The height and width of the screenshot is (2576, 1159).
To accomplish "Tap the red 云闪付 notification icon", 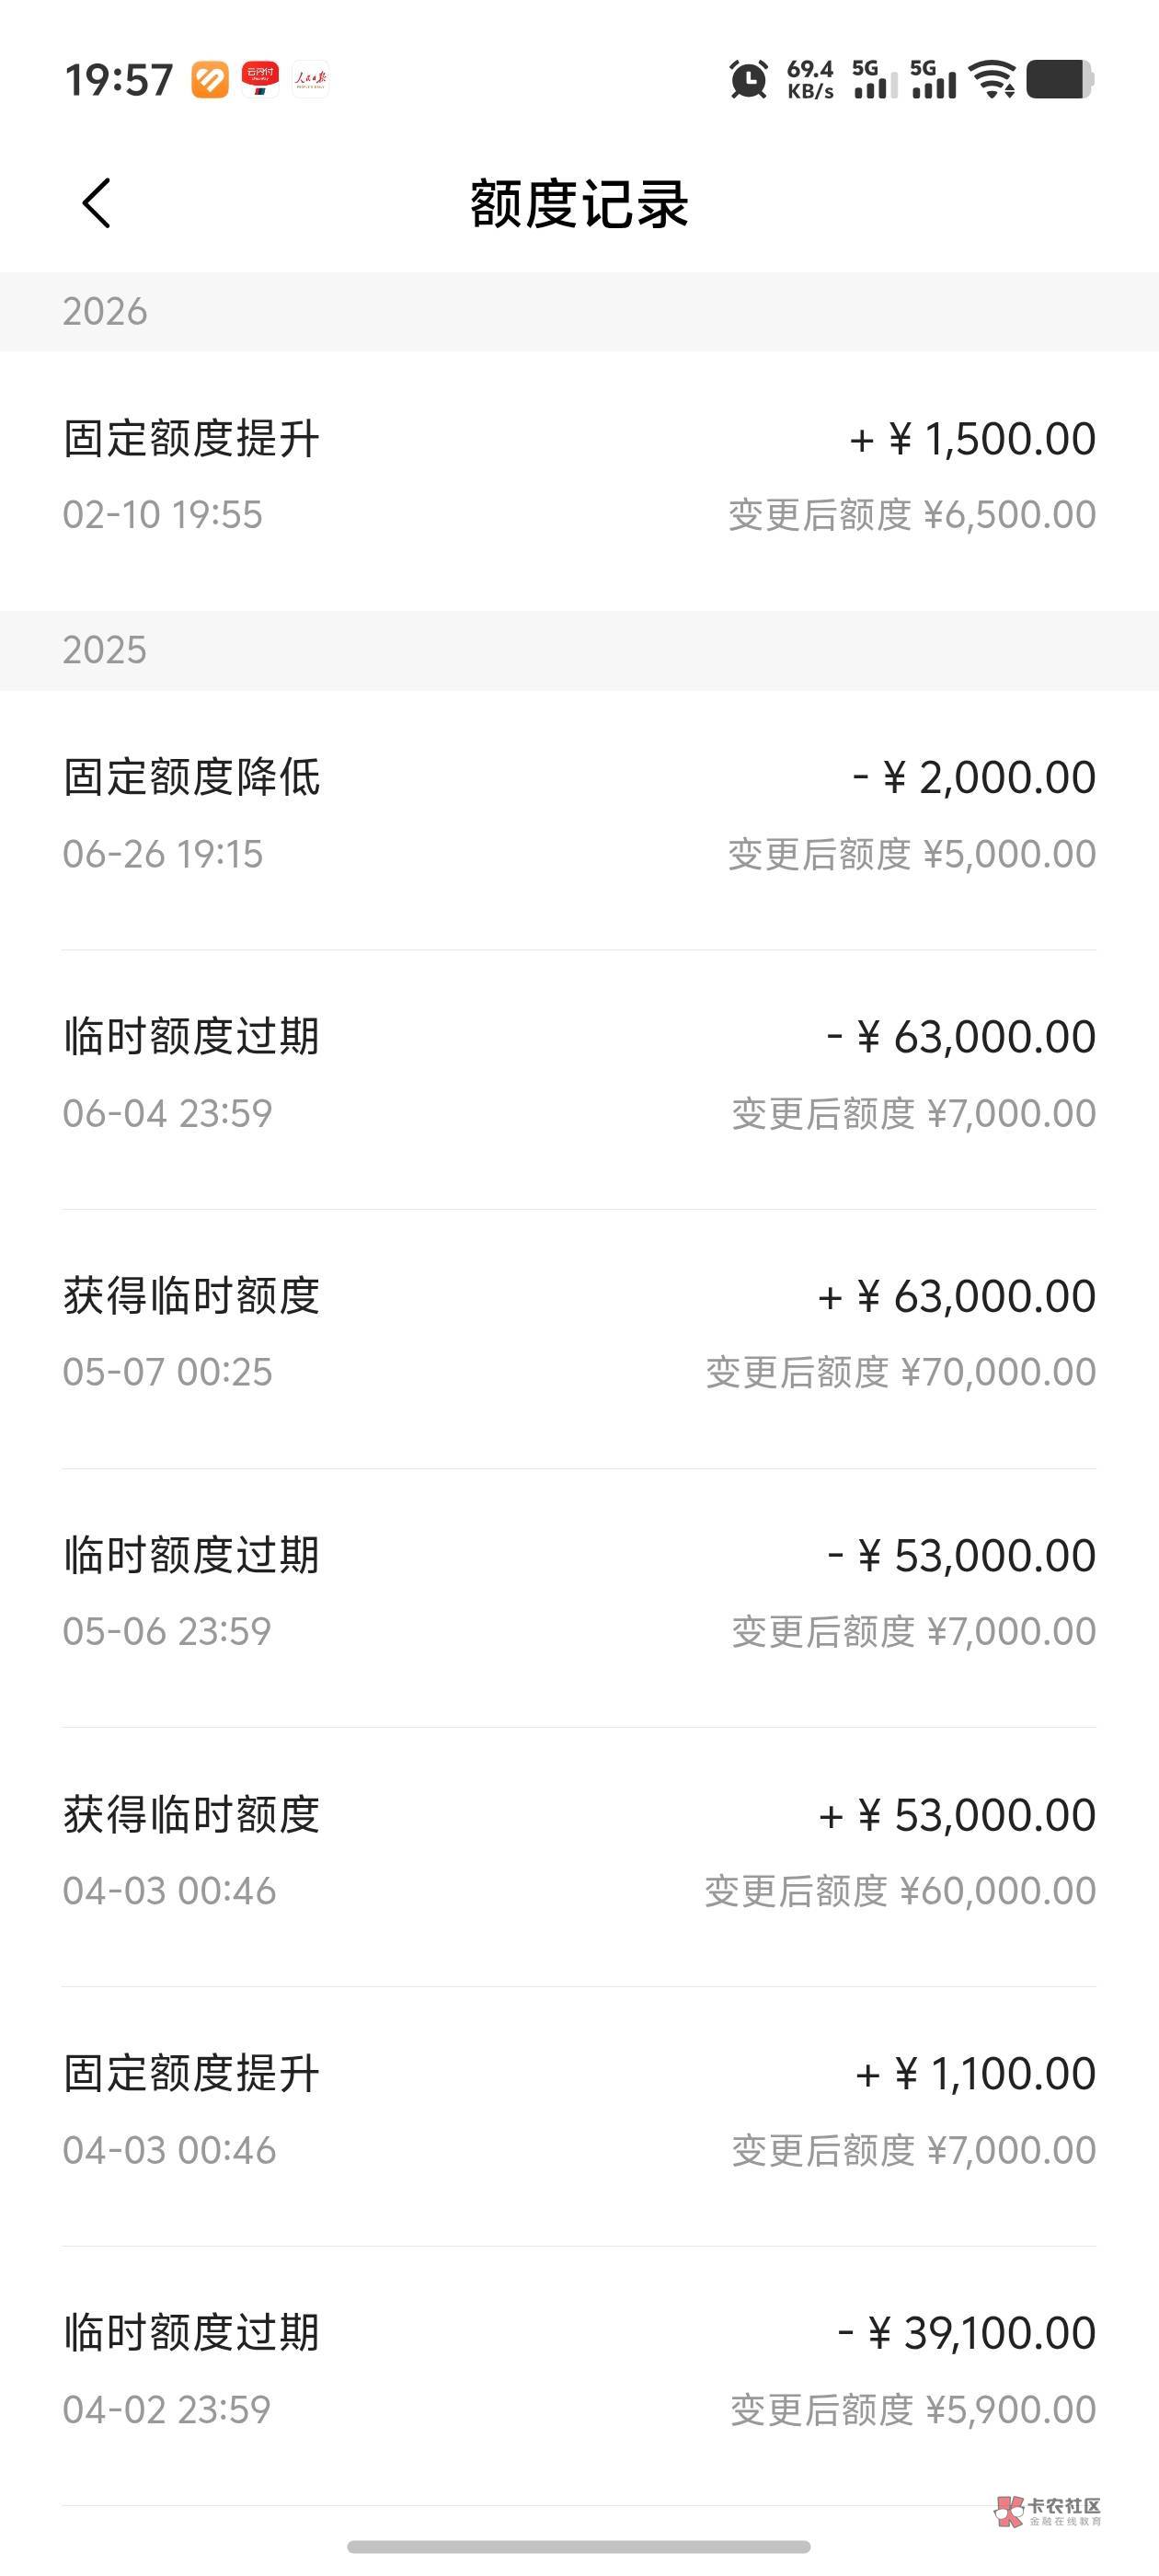I will coord(260,79).
